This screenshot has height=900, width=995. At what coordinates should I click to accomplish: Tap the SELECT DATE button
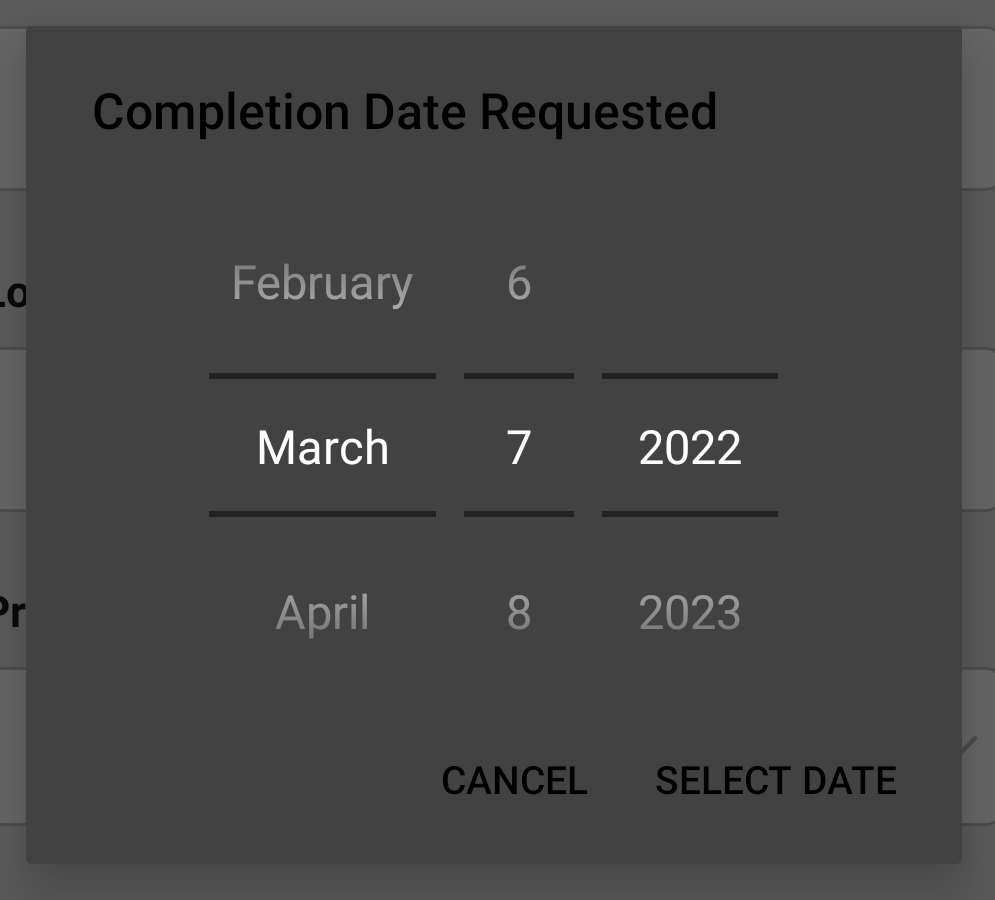click(777, 780)
